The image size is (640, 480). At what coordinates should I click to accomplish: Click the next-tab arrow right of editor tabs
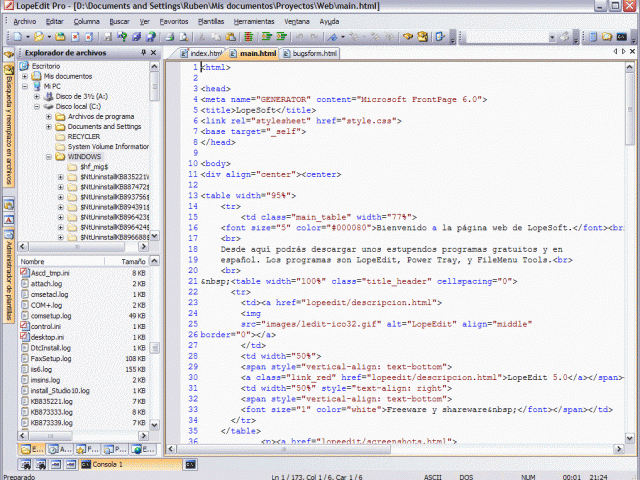(x=624, y=52)
